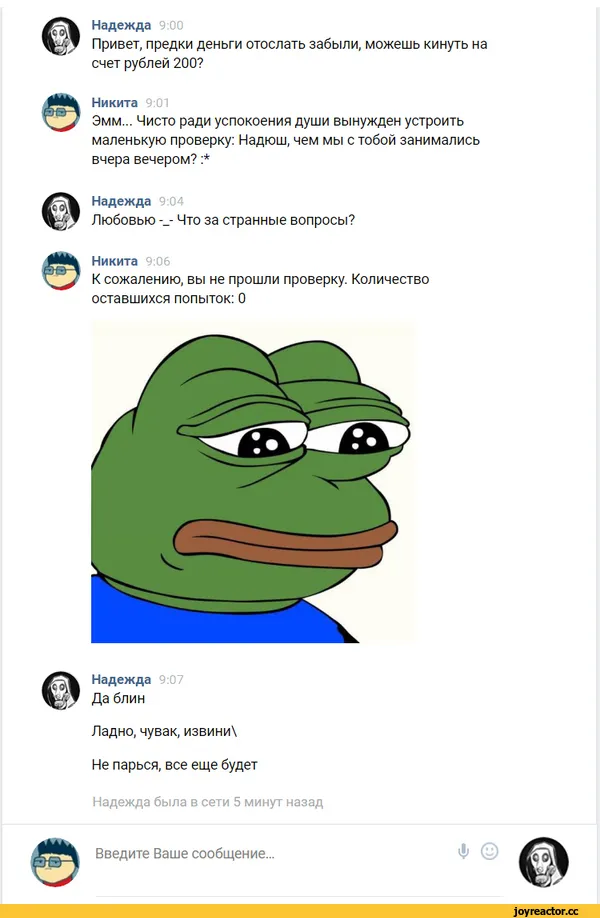Select the 'Да блин' message

pos(118,698)
